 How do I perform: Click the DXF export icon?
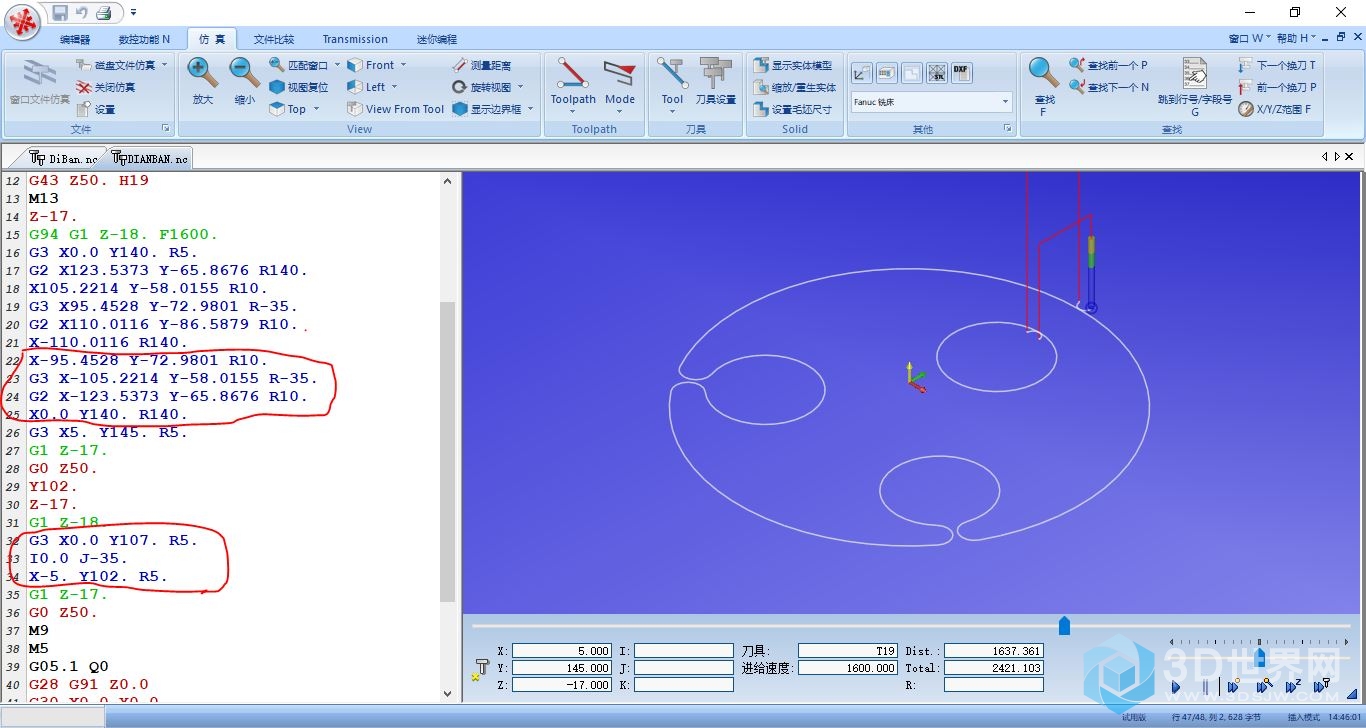[x=961, y=73]
